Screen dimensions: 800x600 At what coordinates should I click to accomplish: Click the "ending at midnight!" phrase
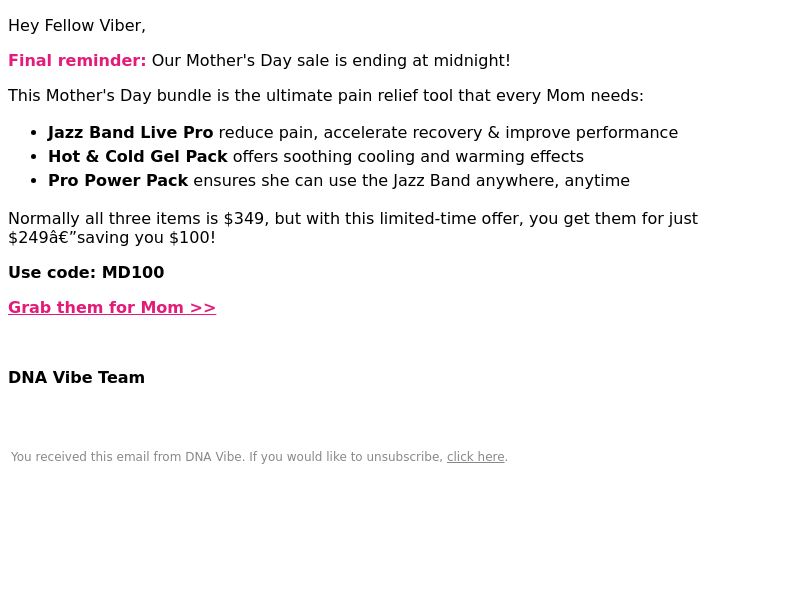click(431, 60)
